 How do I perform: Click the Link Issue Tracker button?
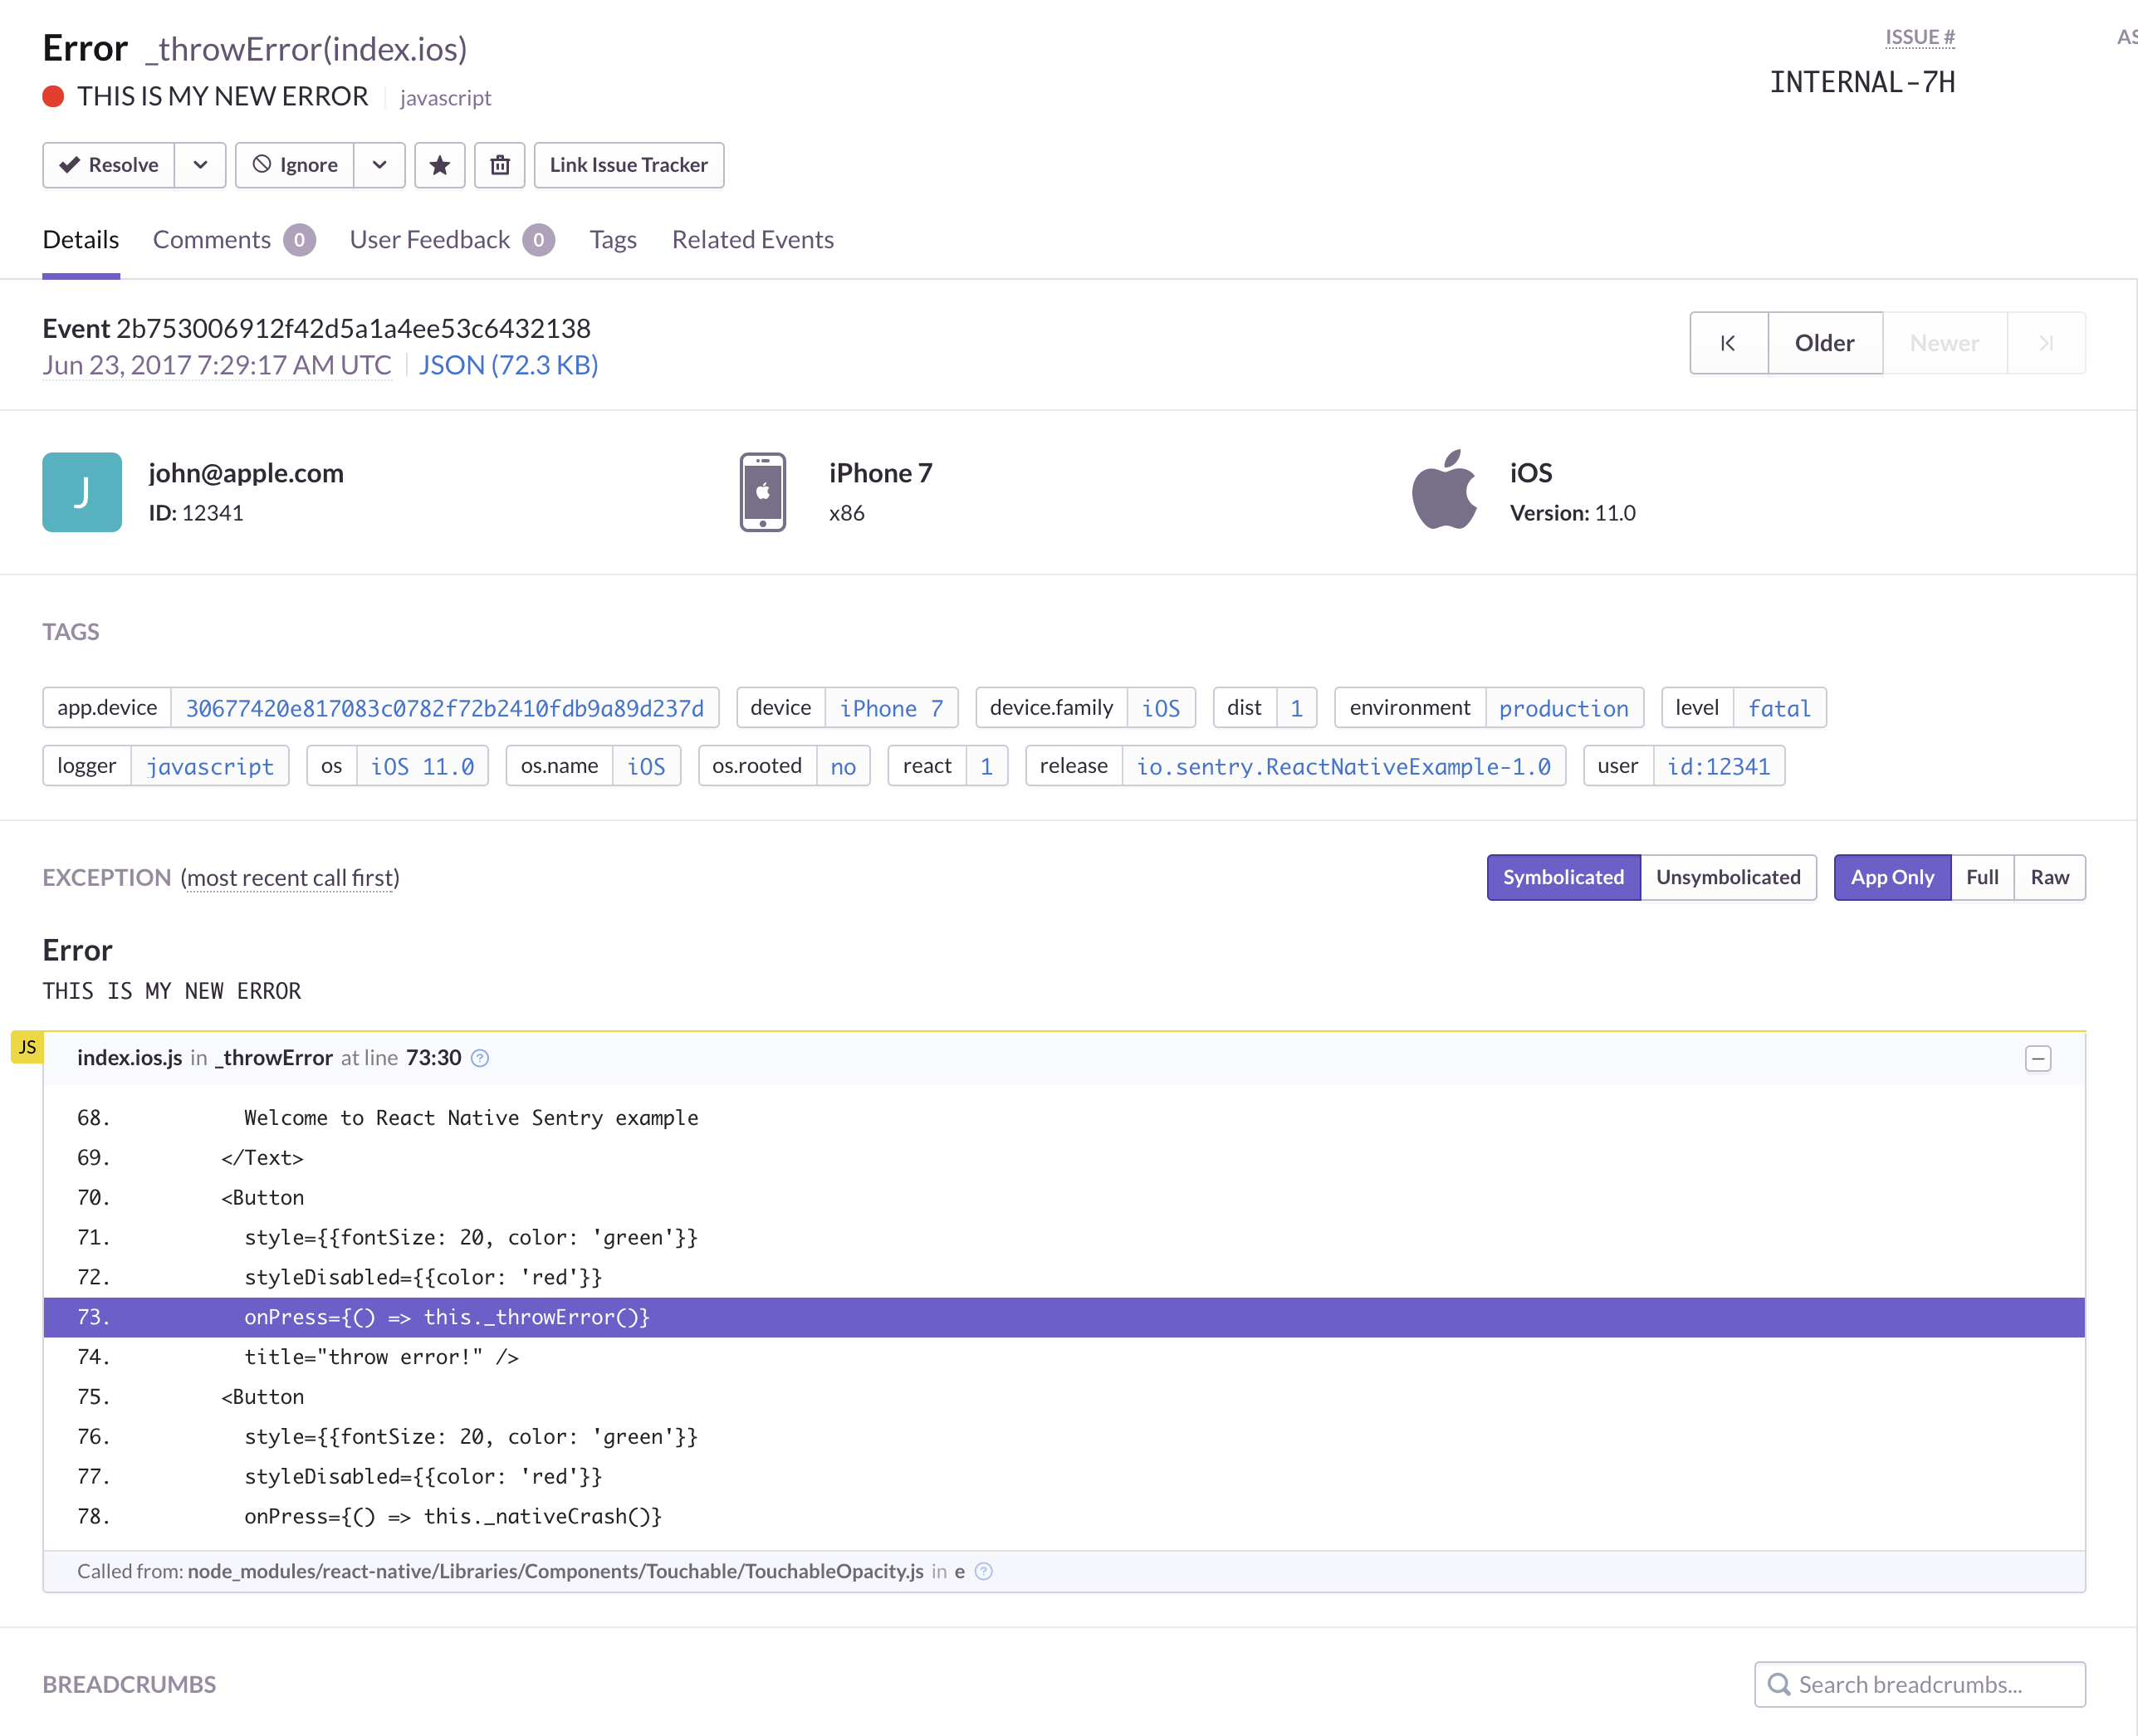coord(628,165)
